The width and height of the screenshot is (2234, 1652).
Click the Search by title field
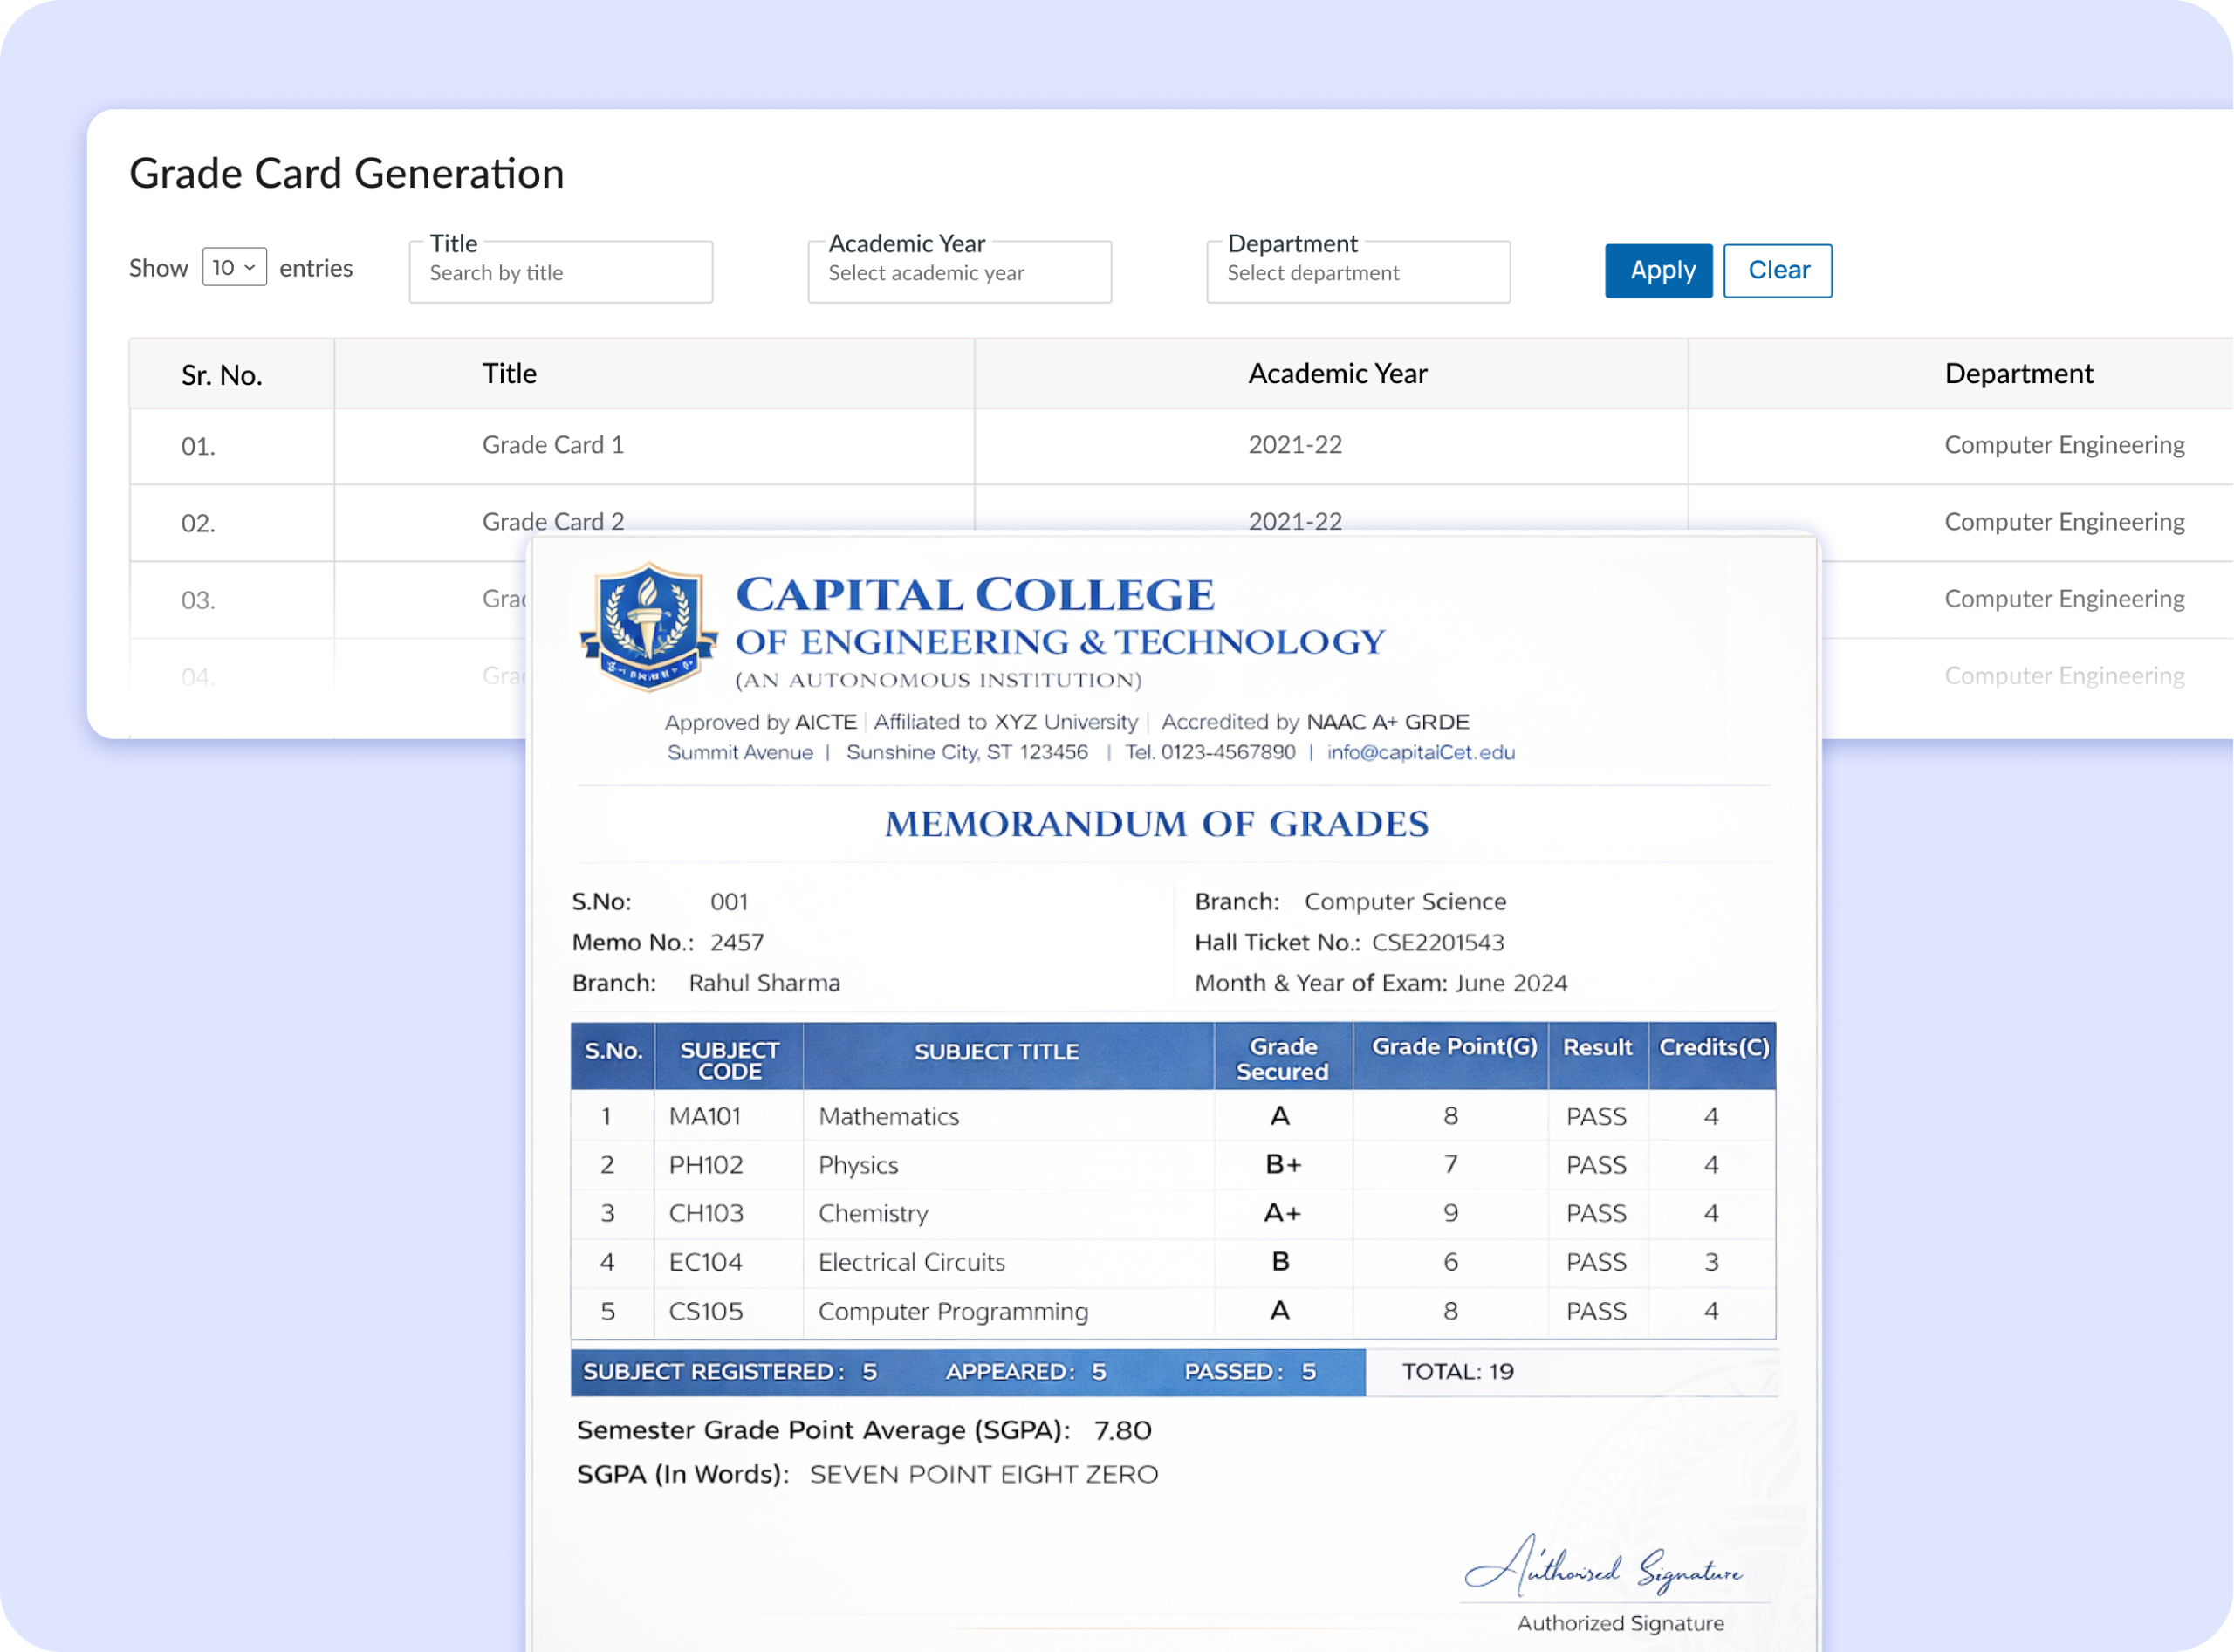point(560,273)
